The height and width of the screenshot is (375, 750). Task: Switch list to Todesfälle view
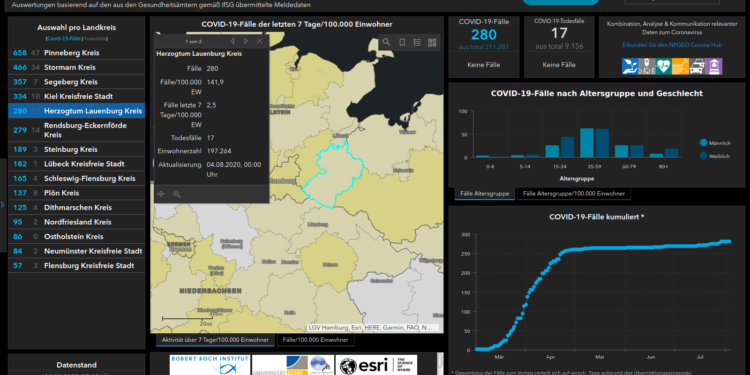click(95, 38)
